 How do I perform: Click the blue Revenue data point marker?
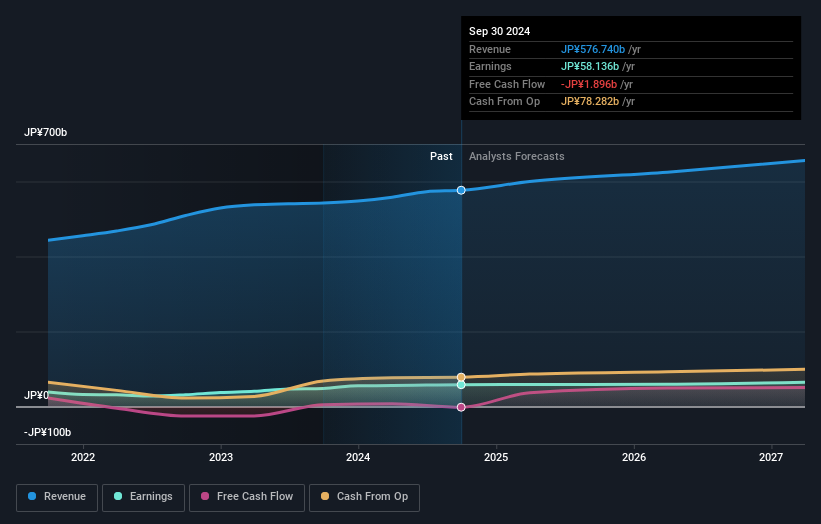[x=461, y=190]
